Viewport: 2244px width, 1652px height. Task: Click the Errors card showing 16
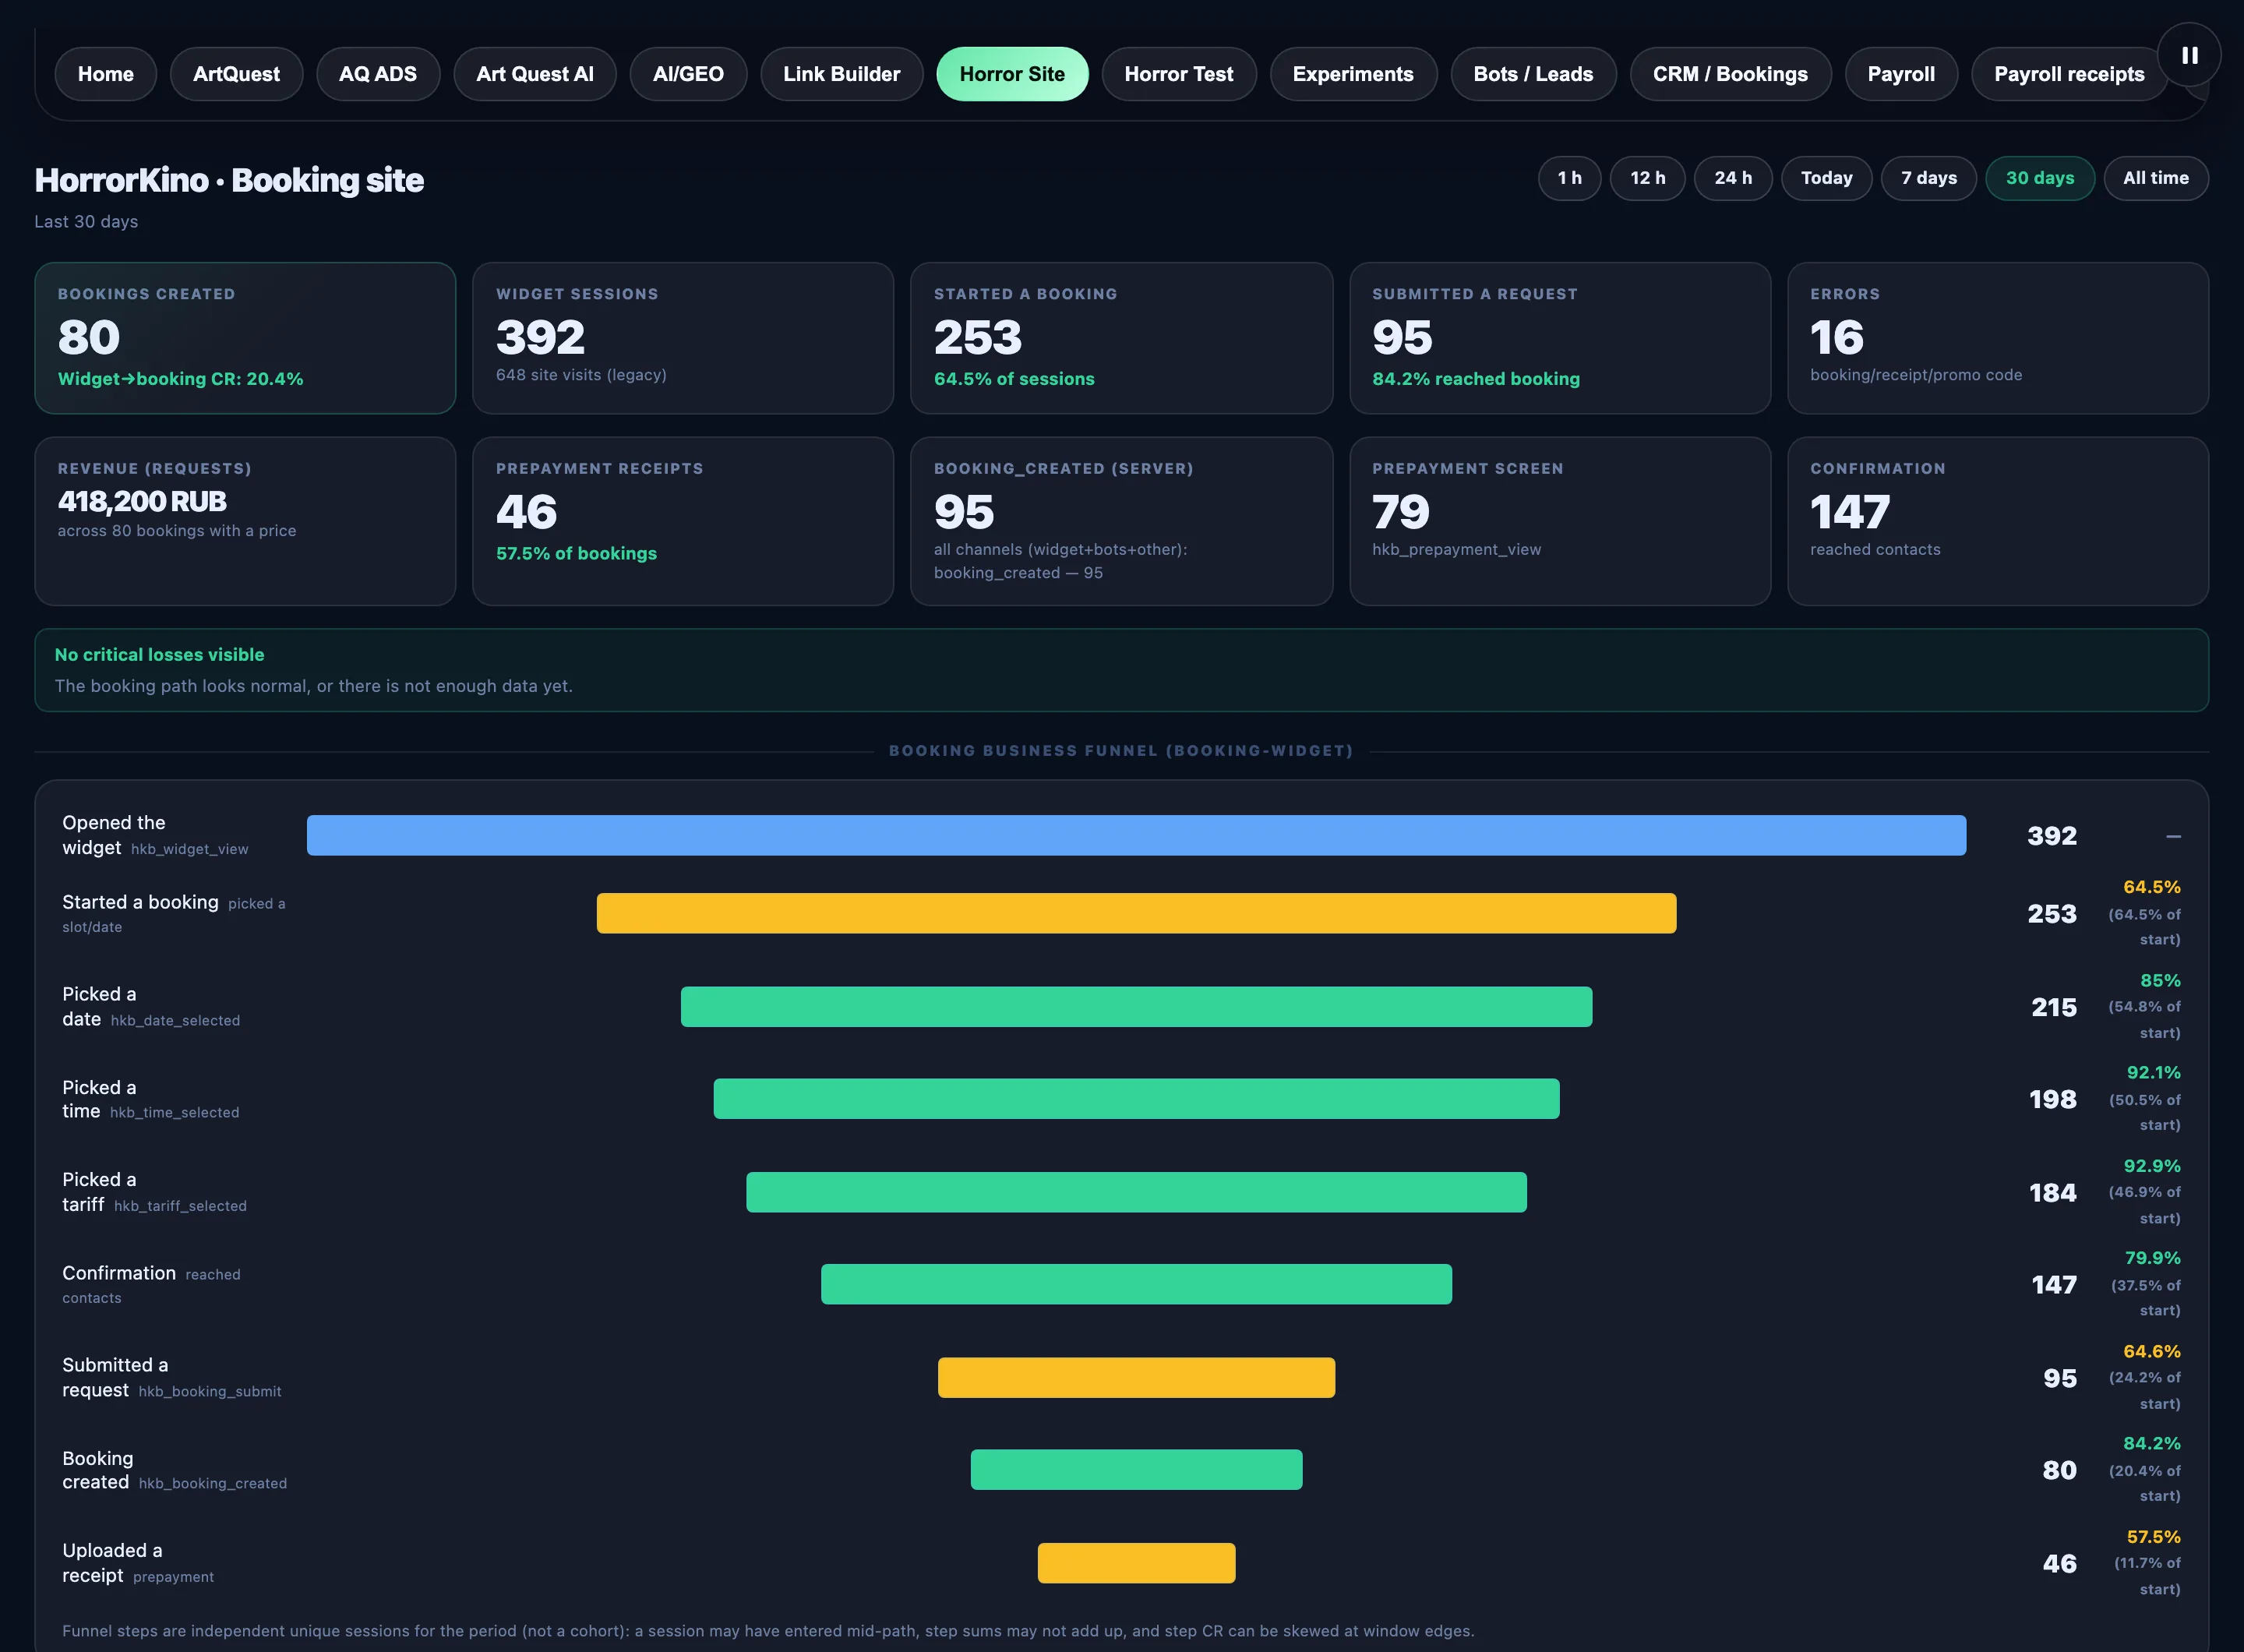click(x=1997, y=338)
